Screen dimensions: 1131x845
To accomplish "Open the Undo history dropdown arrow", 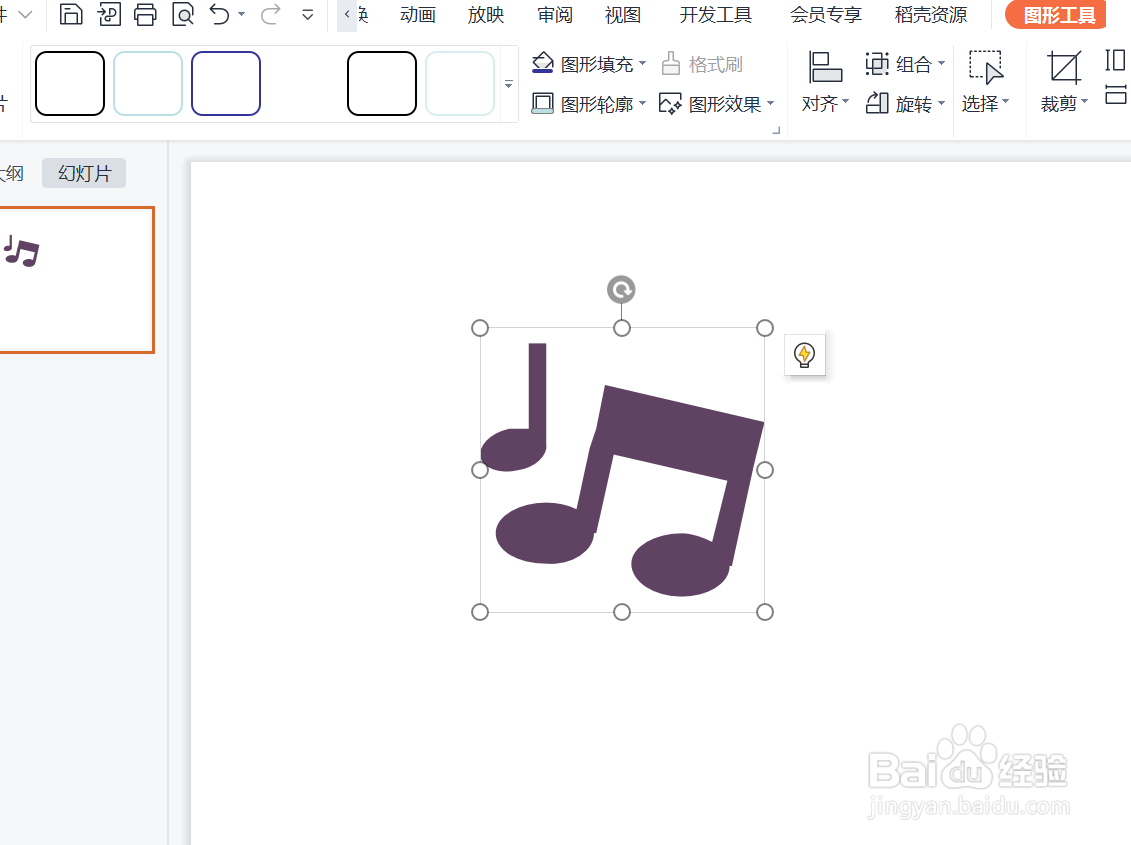I will pyautogui.click(x=242, y=14).
